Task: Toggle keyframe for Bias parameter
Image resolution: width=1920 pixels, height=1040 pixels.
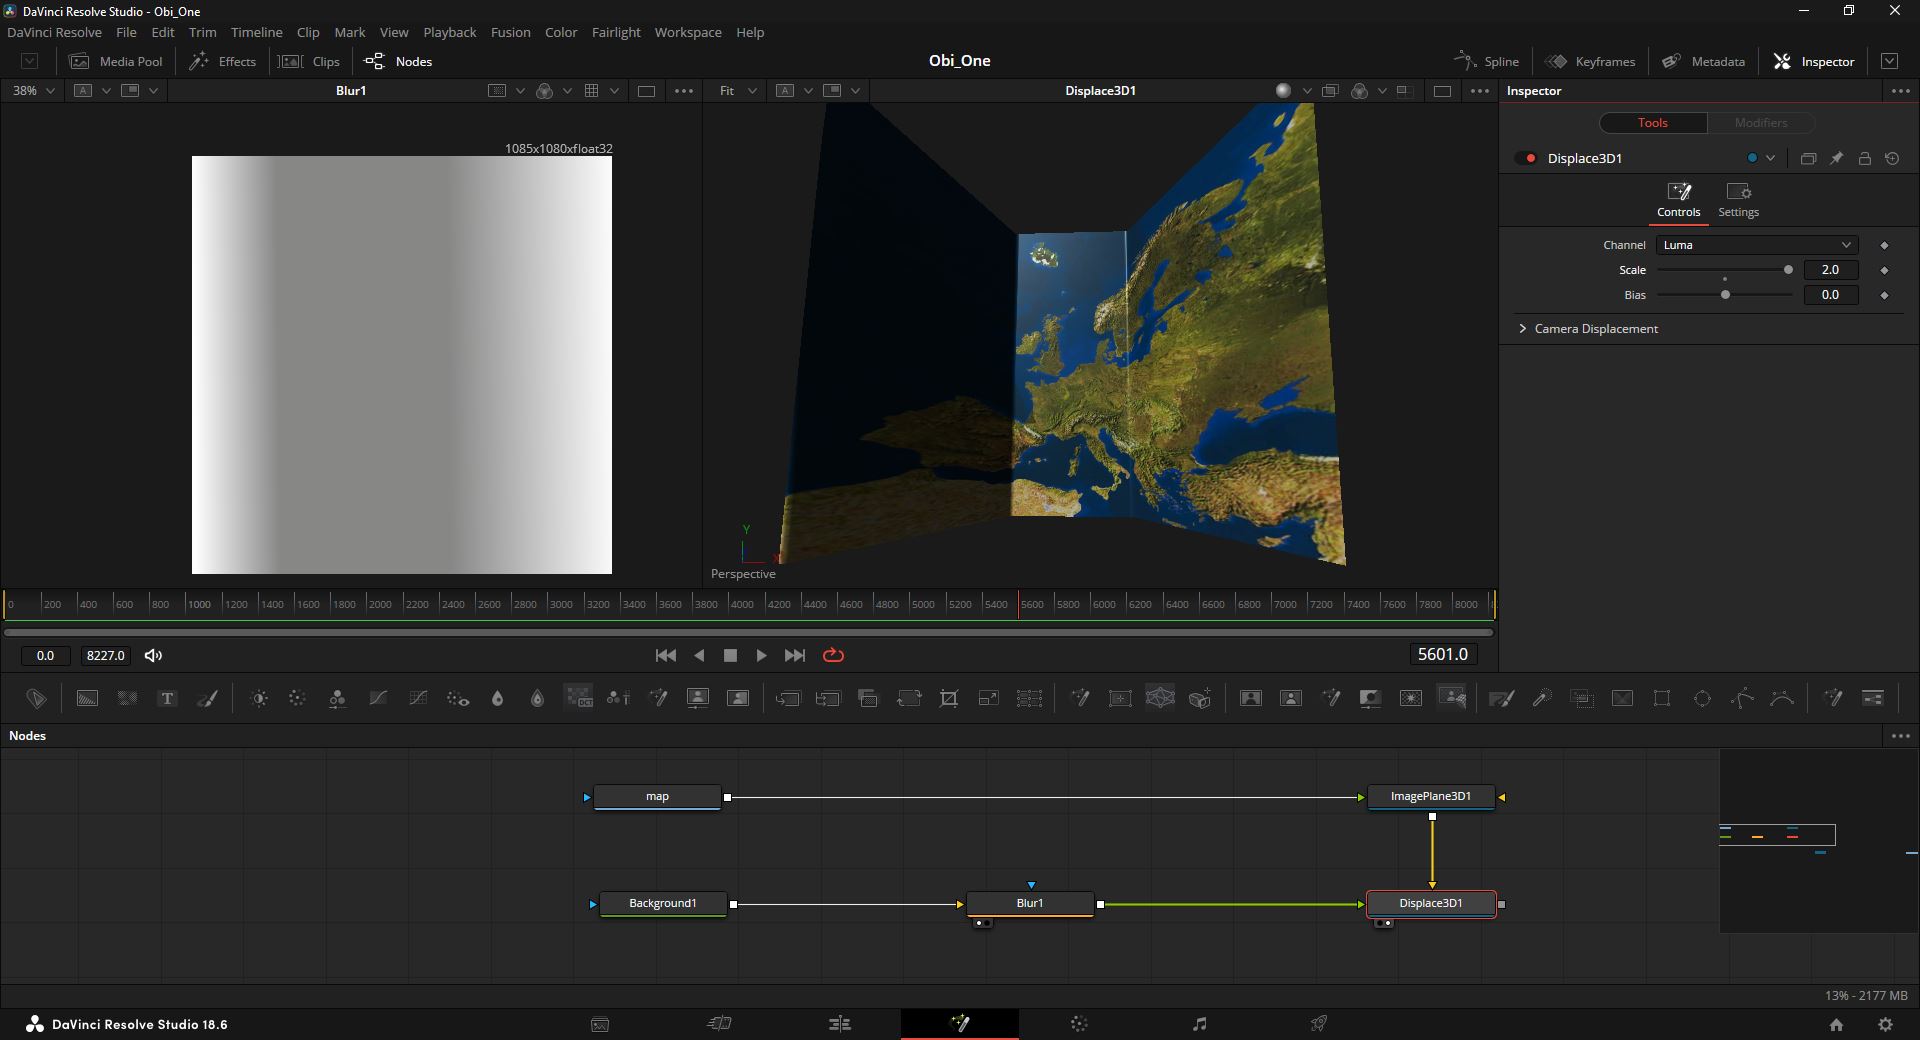Action: coord(1884,295)
